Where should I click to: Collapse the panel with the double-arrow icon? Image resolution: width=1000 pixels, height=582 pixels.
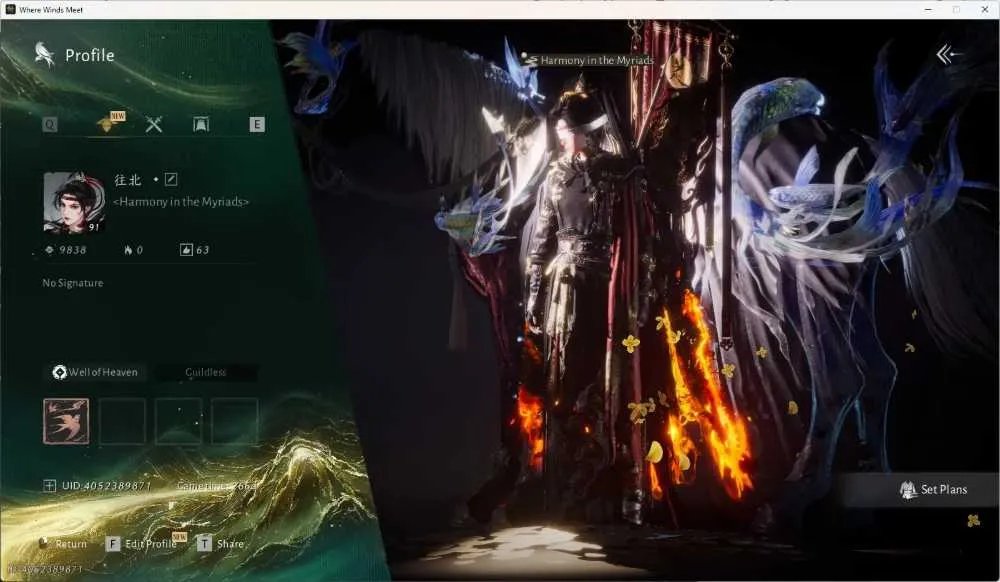947,55
